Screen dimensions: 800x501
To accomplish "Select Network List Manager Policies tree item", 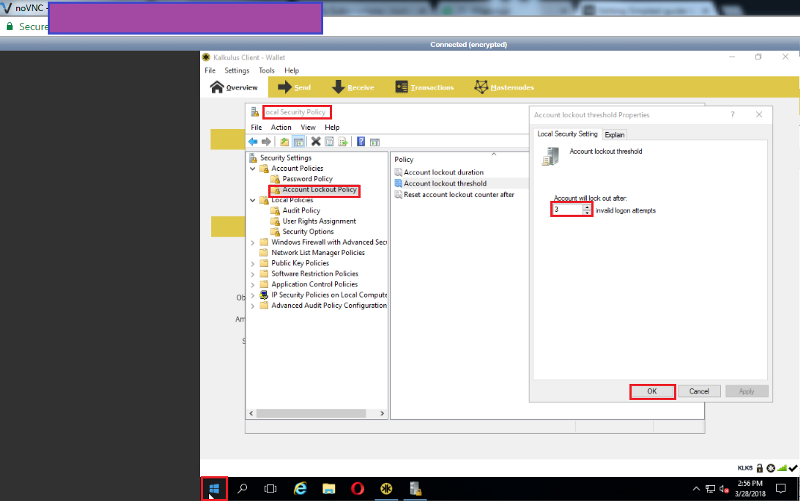I will click(318, 253).
